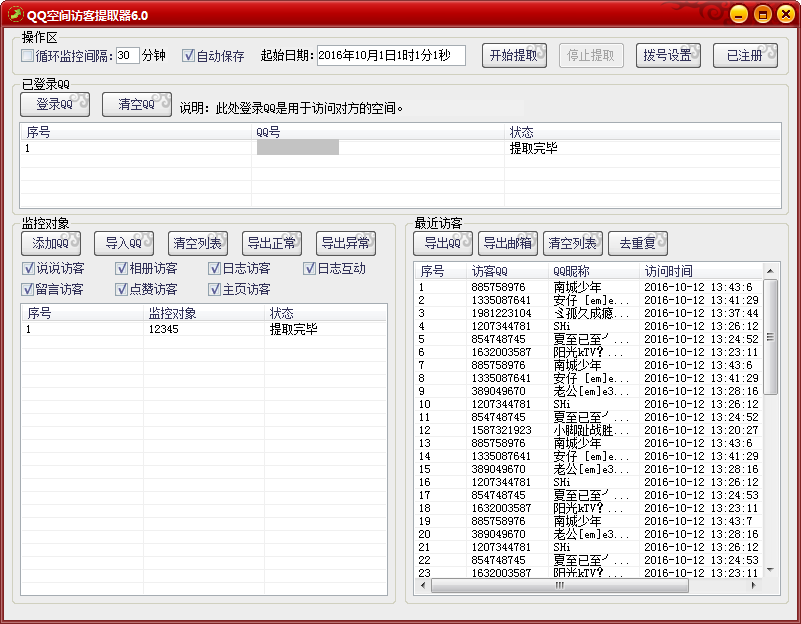This screenshot has height=624, width=801.
Task: Uncheck the 点赞访客 checkbox
Action: 121,289
